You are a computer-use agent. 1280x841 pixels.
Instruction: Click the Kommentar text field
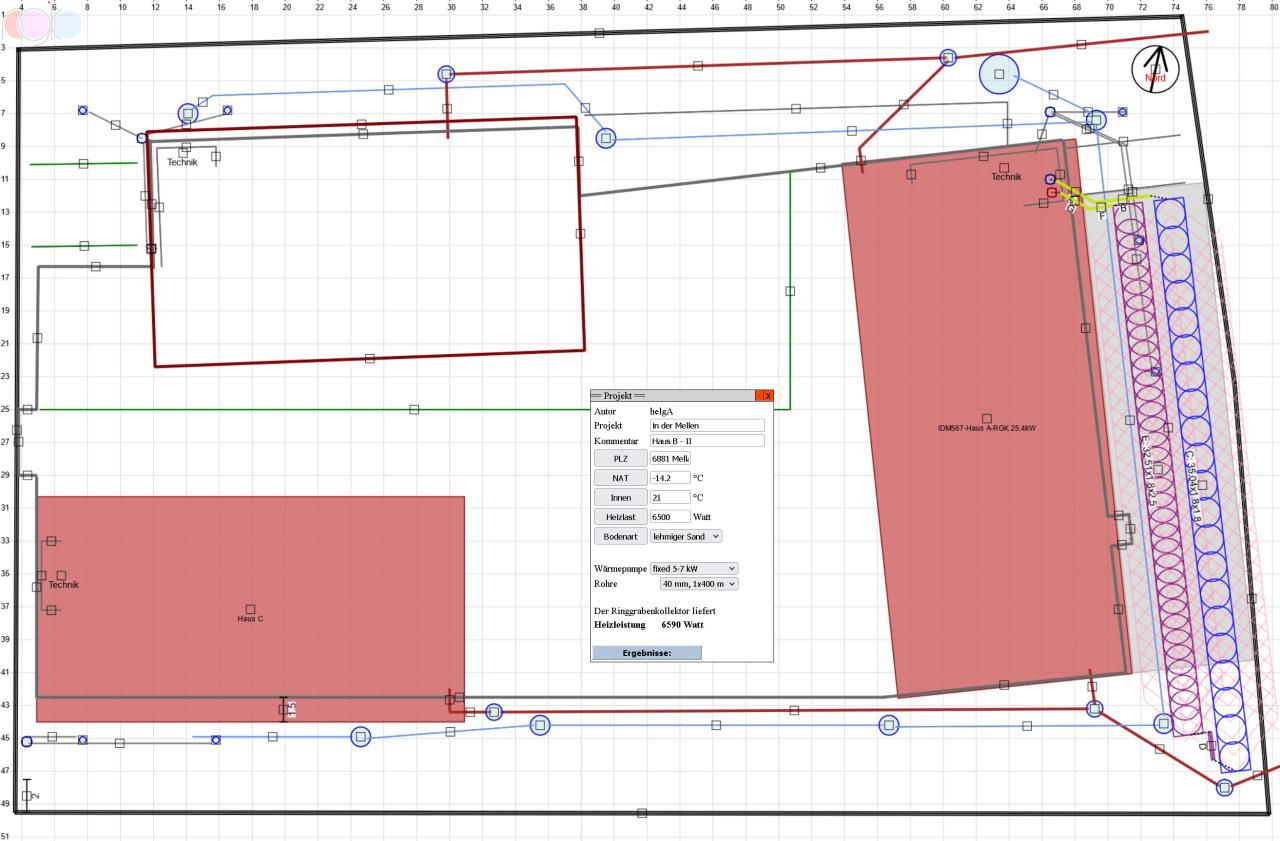[706, 441]
